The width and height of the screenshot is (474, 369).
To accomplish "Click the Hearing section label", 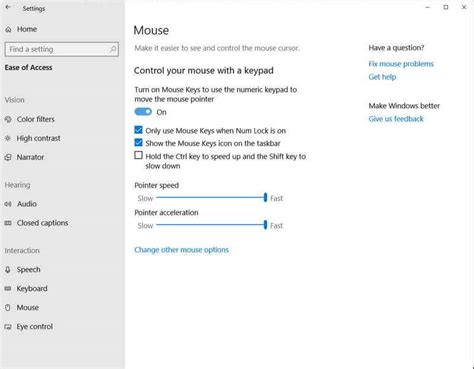I will 17,185.
